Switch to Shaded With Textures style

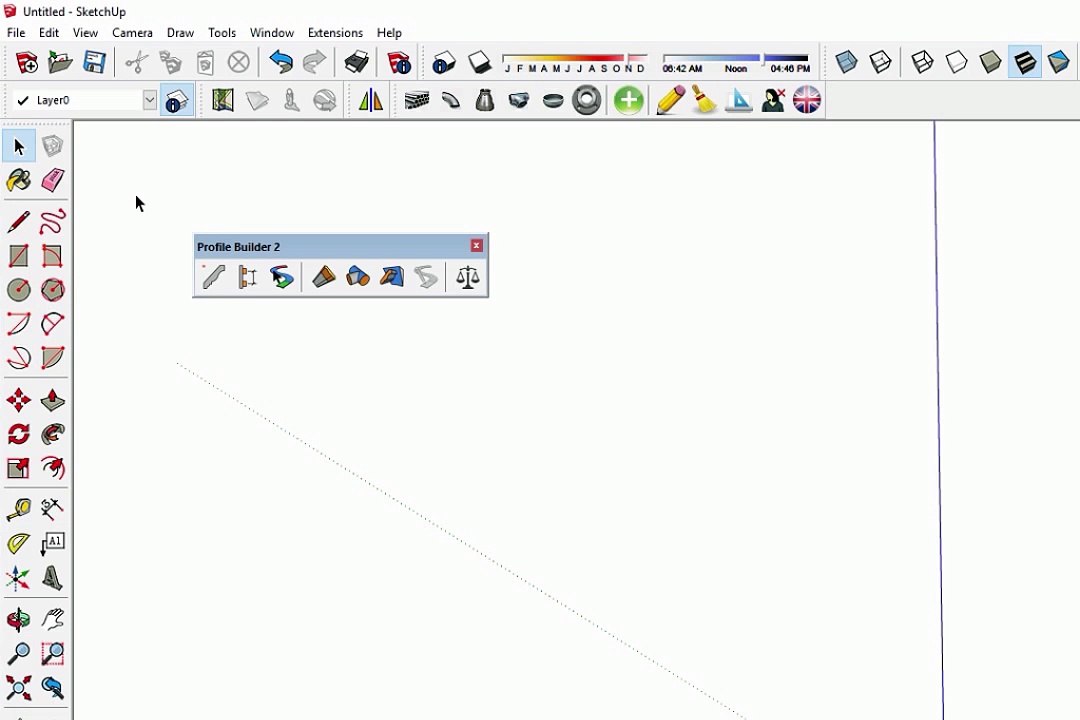pyautogui.click(x=1025, y=62)
